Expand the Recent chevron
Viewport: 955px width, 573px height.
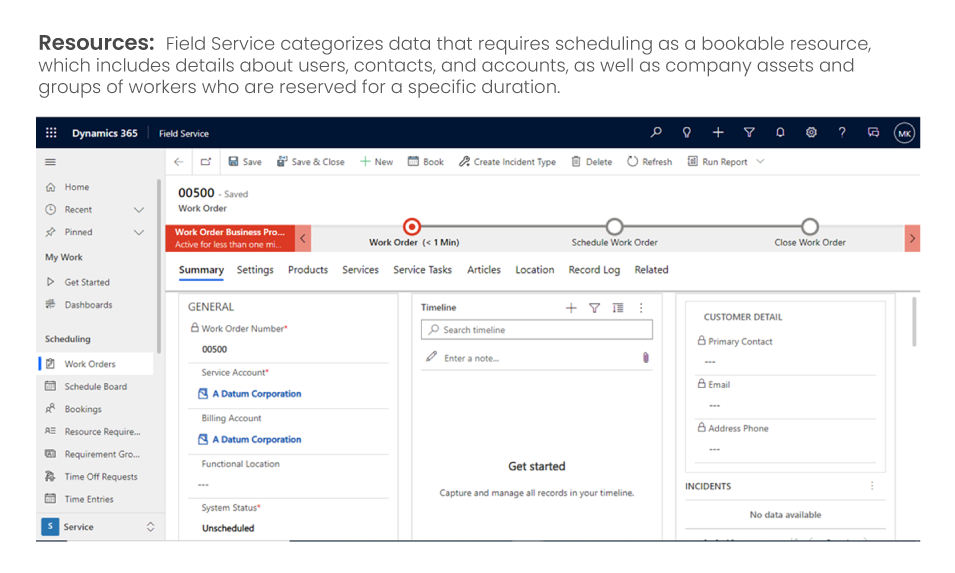point(139,209)
